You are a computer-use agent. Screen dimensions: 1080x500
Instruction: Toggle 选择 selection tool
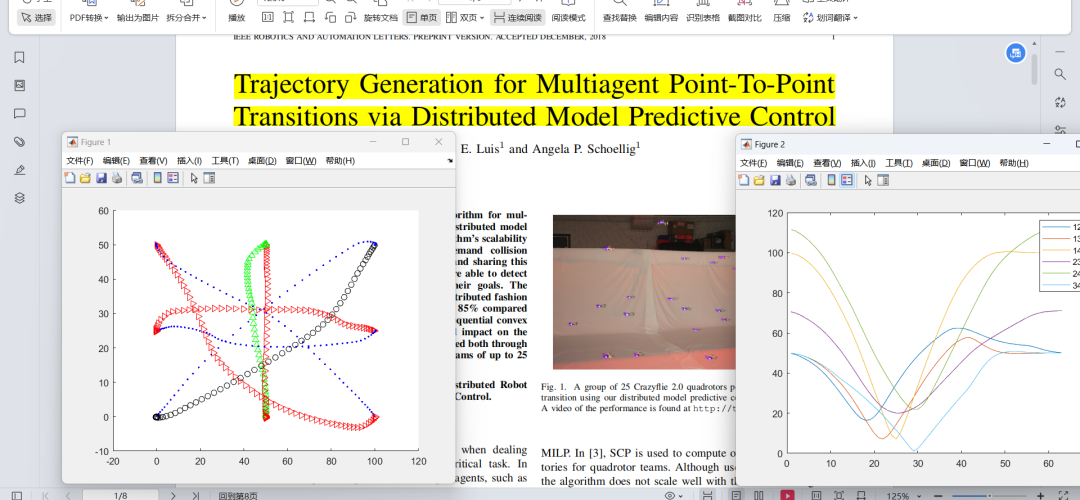(x=36, y=17)
